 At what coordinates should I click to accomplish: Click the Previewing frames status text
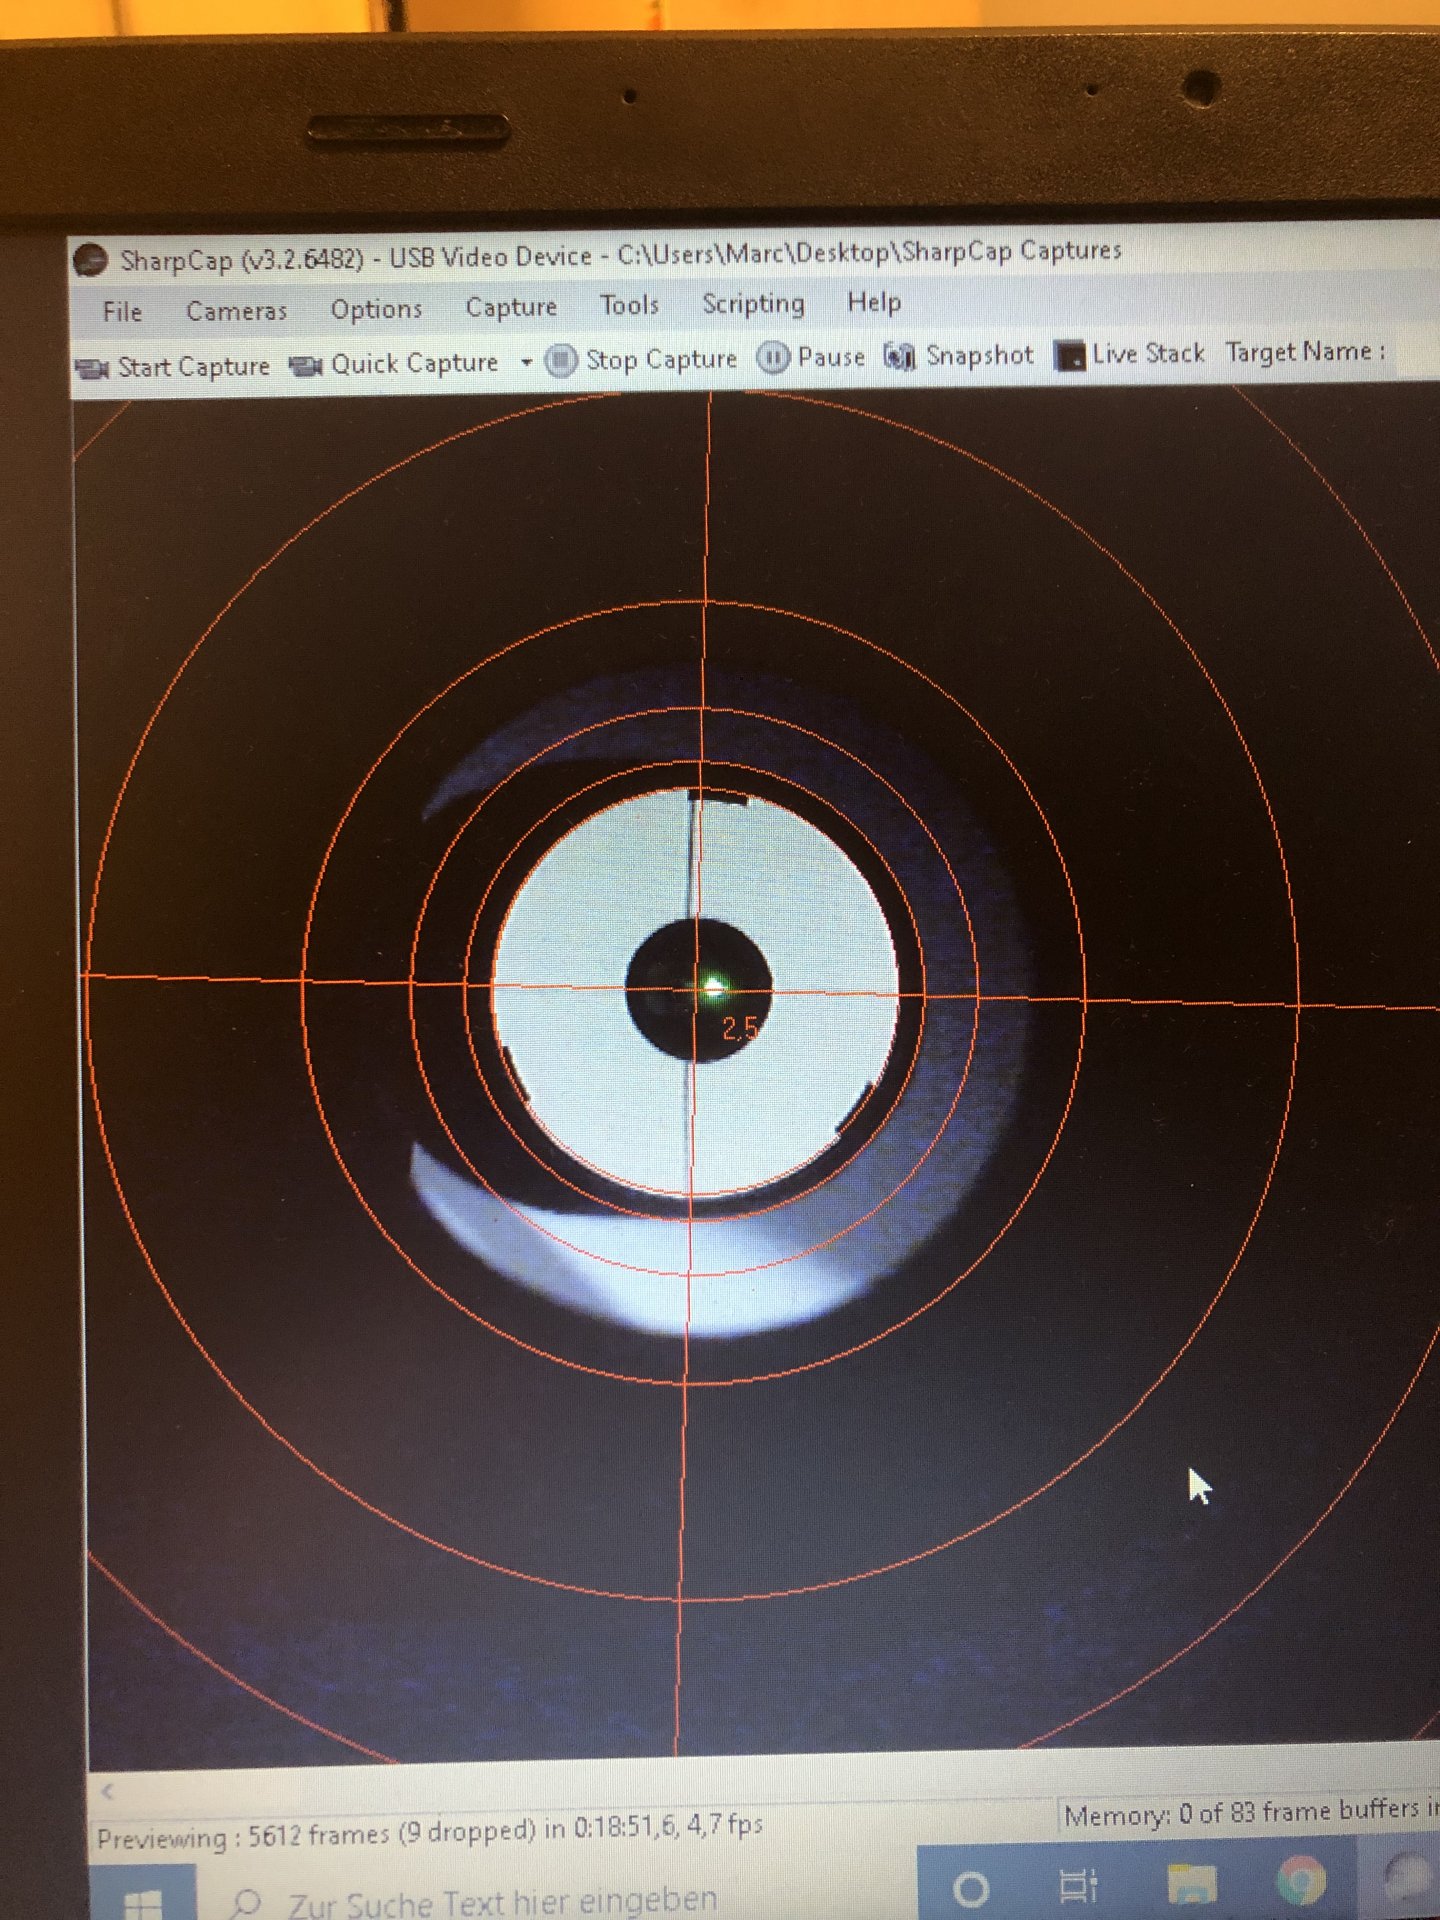point(430,1831)
